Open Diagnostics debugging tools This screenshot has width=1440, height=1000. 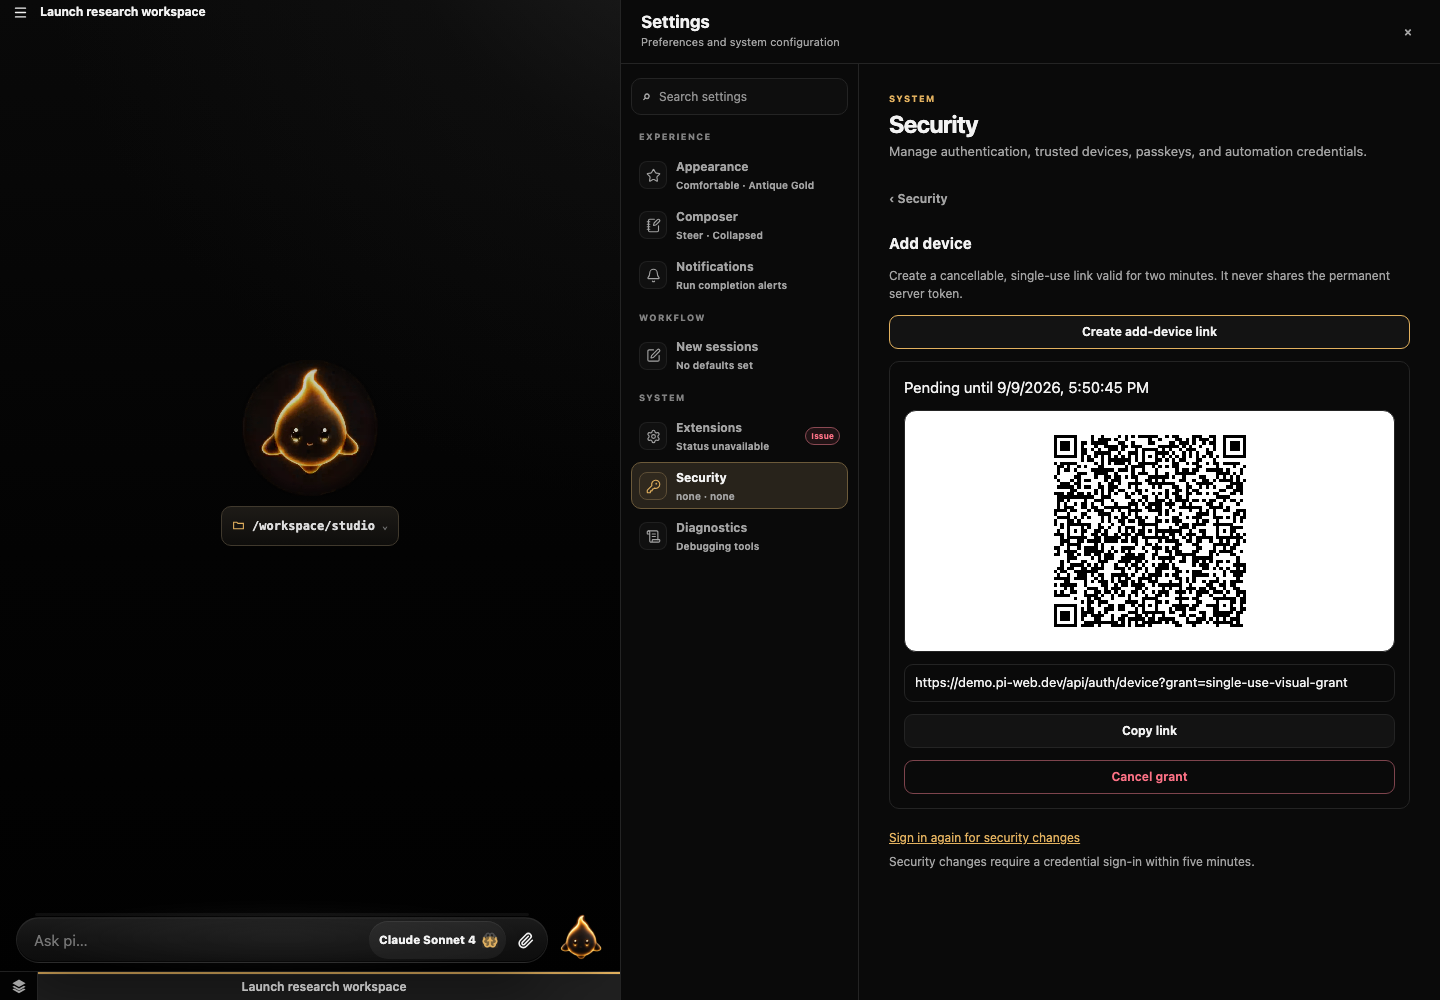pyautogui.click(x=739, y=536)
